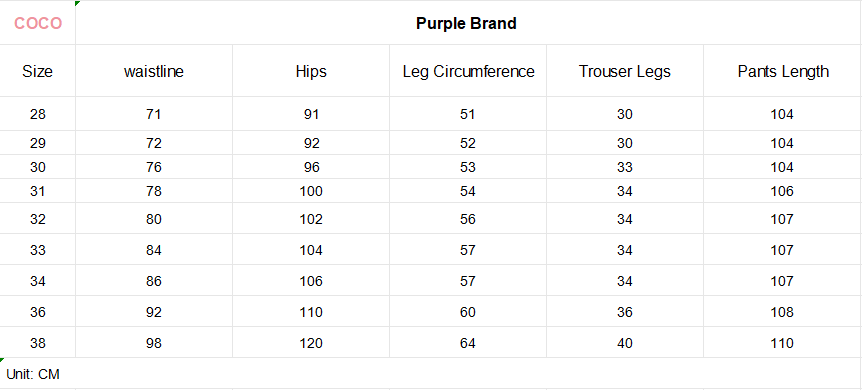Click the Trouser Legs header cell
The width and height of the screenshot is (862, 390).
625,71
